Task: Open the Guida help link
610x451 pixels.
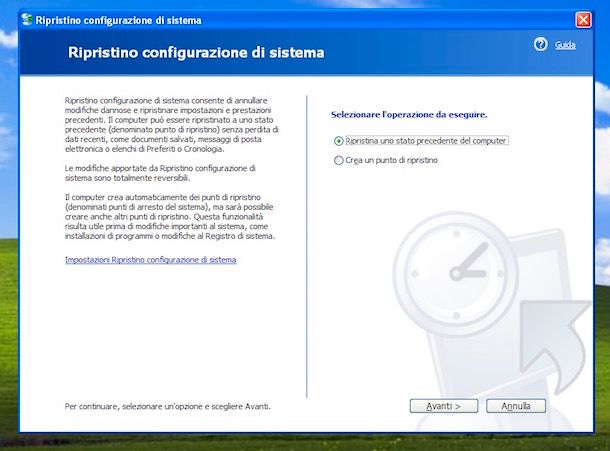Action: (x=565, y=45)
